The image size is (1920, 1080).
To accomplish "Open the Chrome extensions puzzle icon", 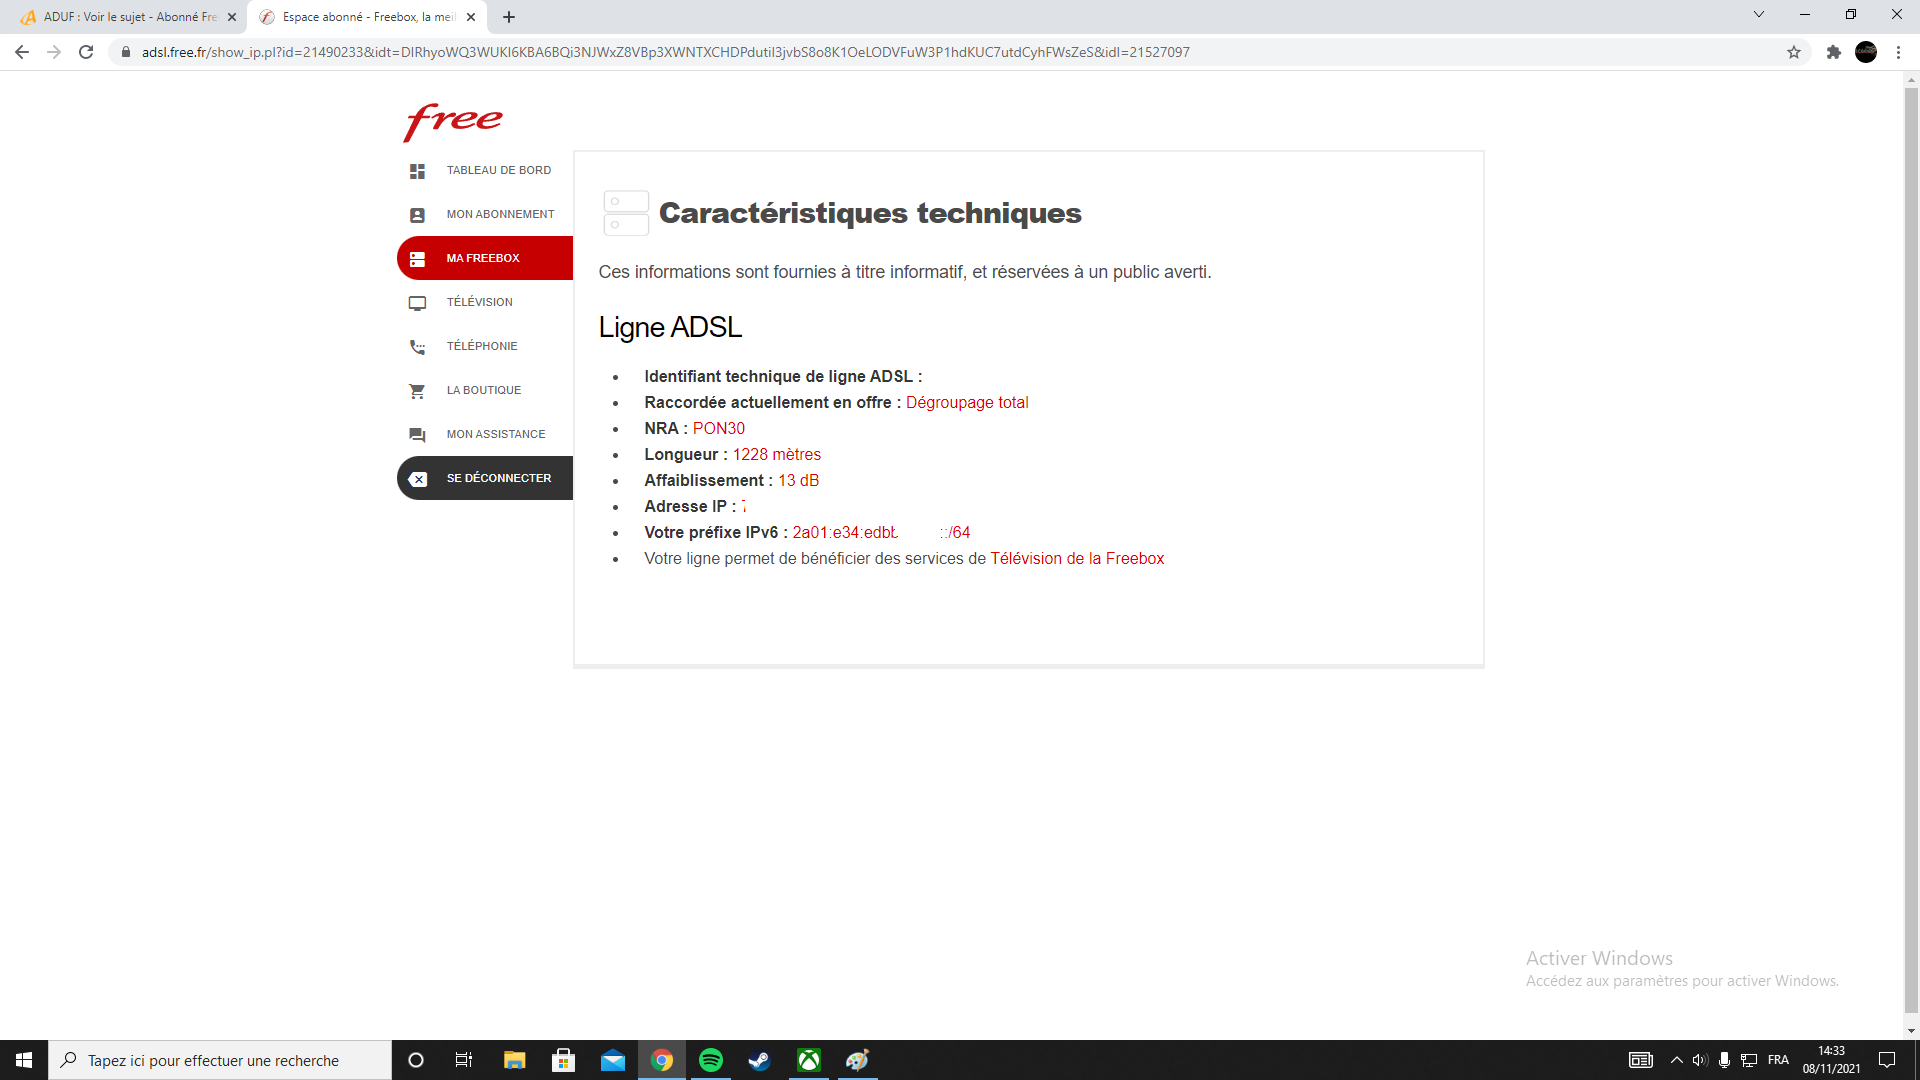I will click(x=1834, y=52).
